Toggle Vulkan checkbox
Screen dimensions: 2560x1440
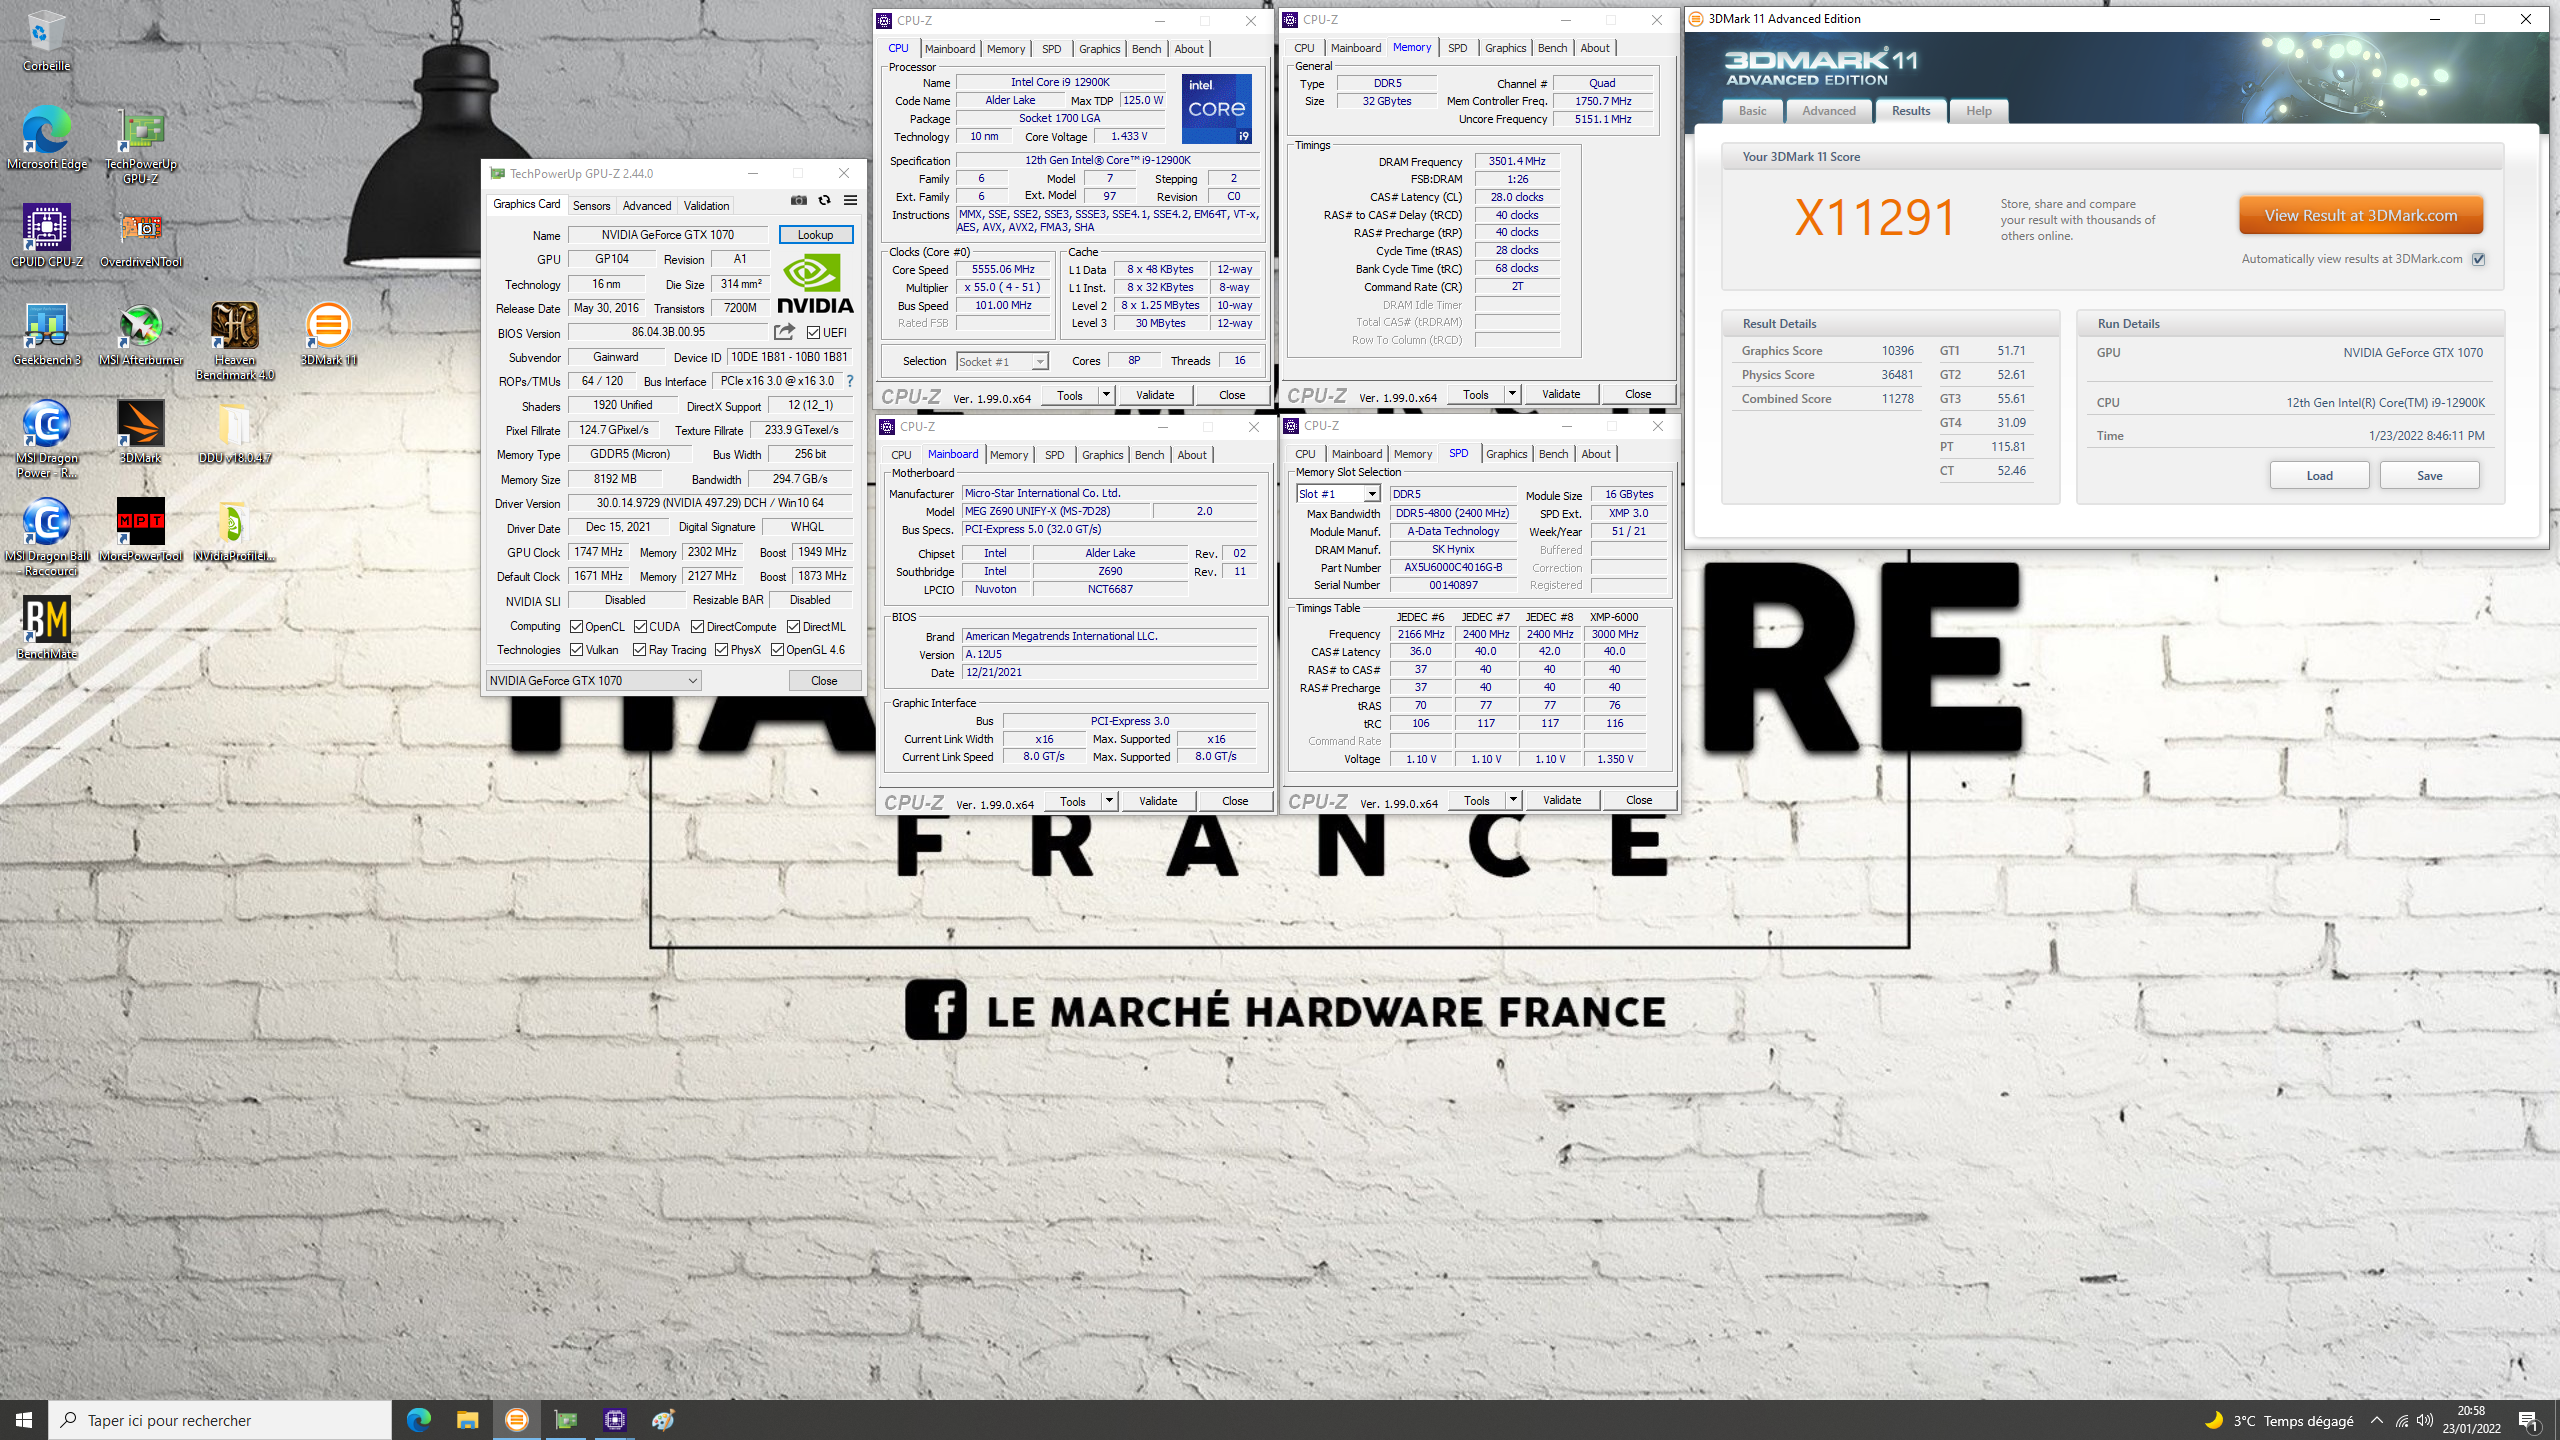pyautogui.click(x=576, y=650)
